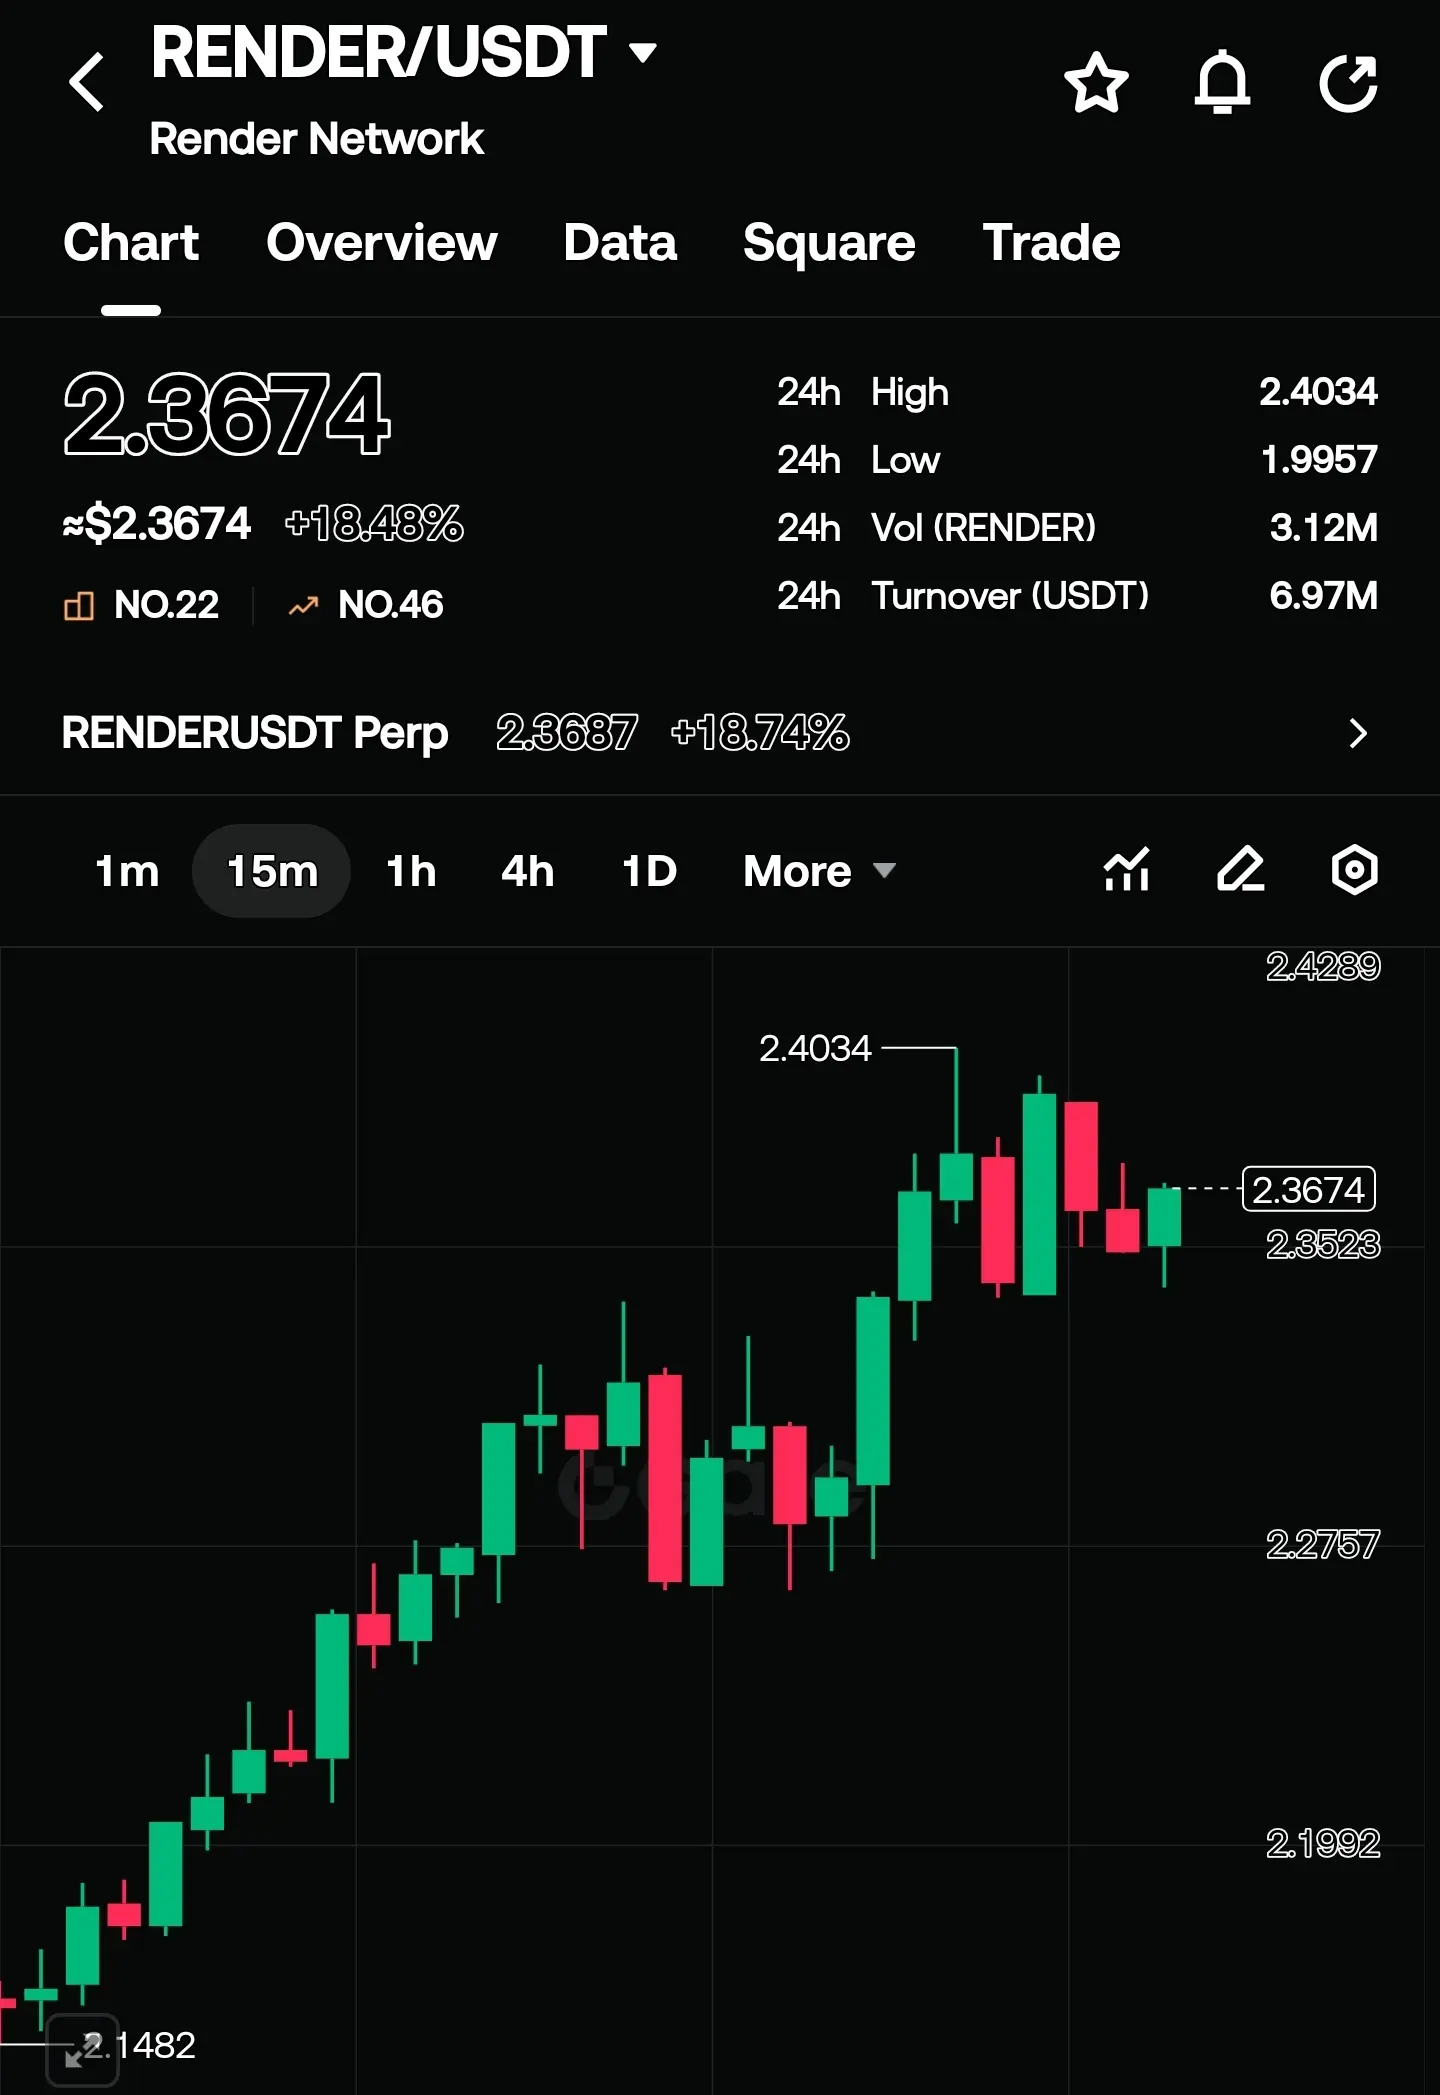Image resolution: width=1440 pixels, height=2095 pixels.
Task: Go back using the back arrow
Action: pos(87,82)
